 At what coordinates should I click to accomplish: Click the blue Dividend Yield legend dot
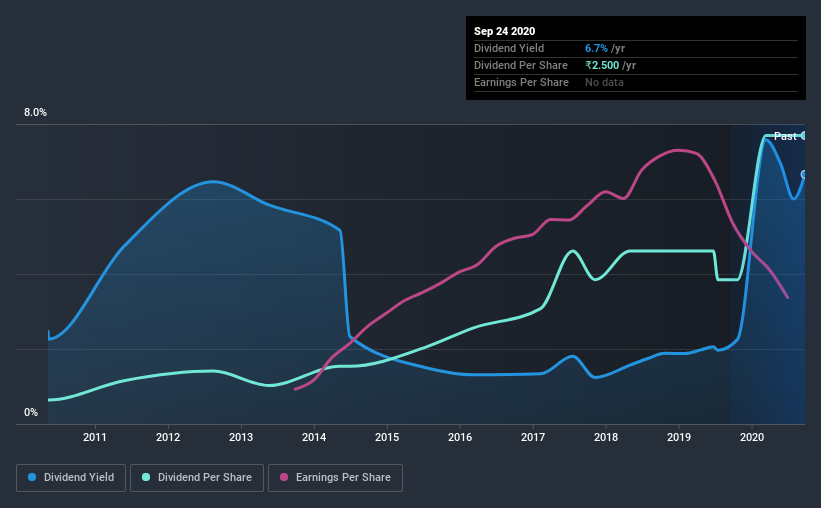point(32,477)
